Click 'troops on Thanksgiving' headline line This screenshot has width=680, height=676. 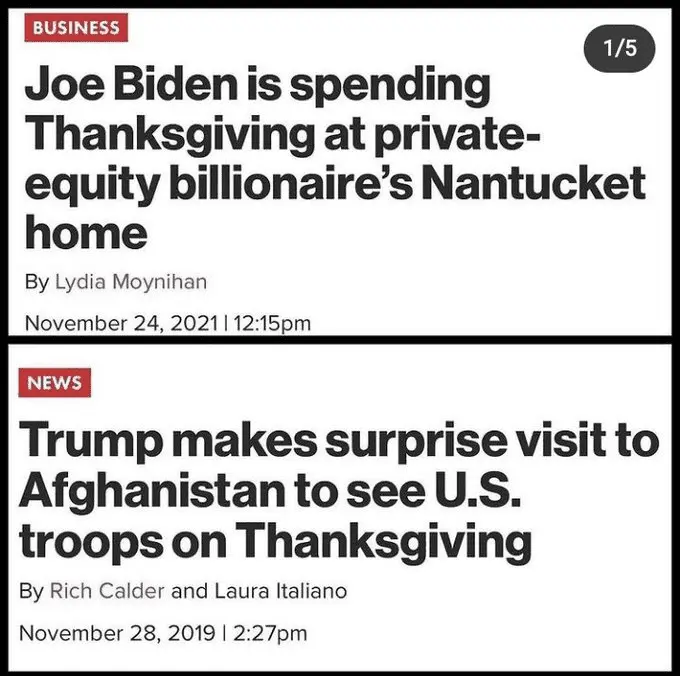click(275, 541)
